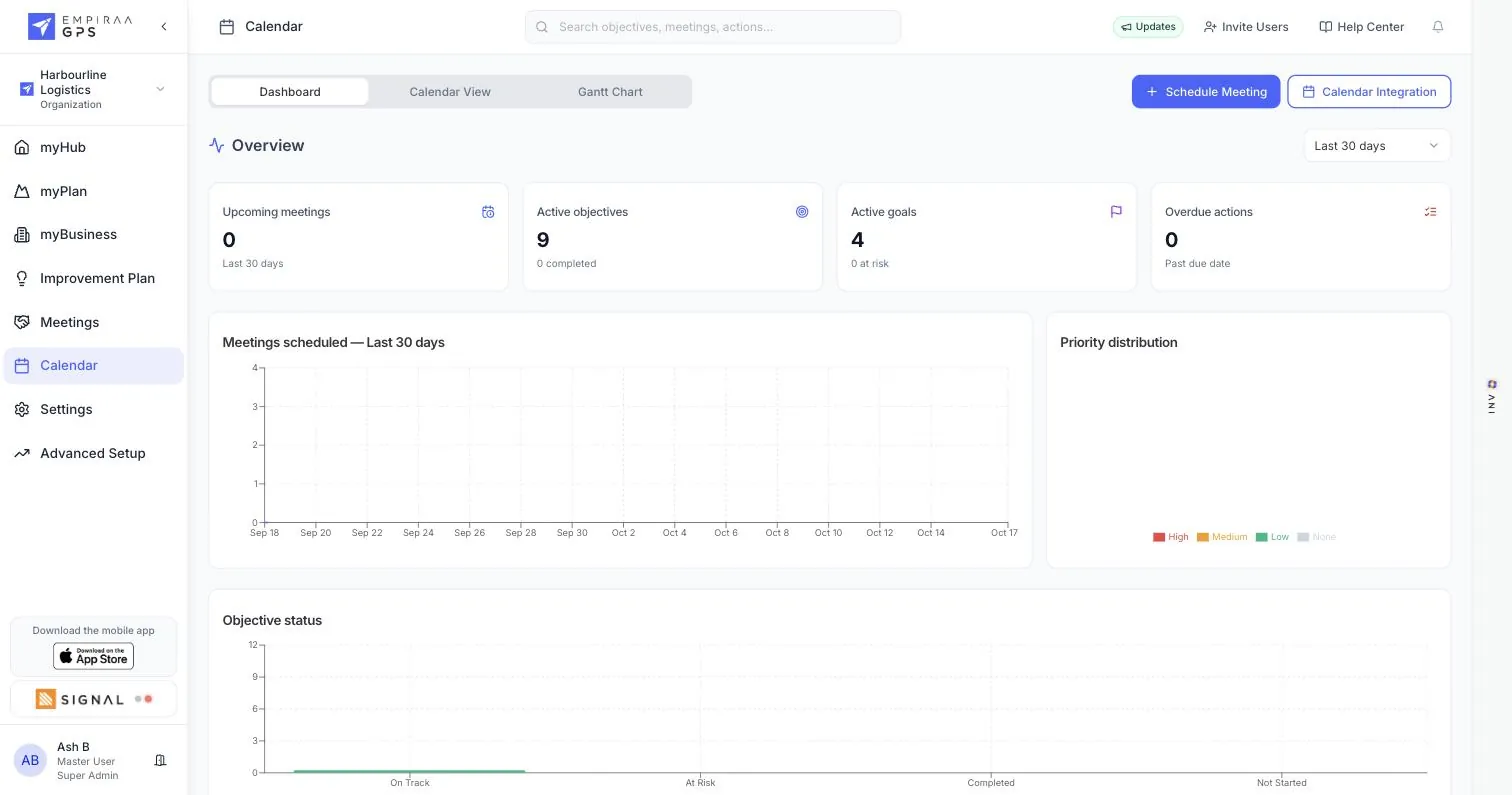1512x795 pixels.
Task: Click the Improvement Plan lightbulb icon
Action: [22, 278]
